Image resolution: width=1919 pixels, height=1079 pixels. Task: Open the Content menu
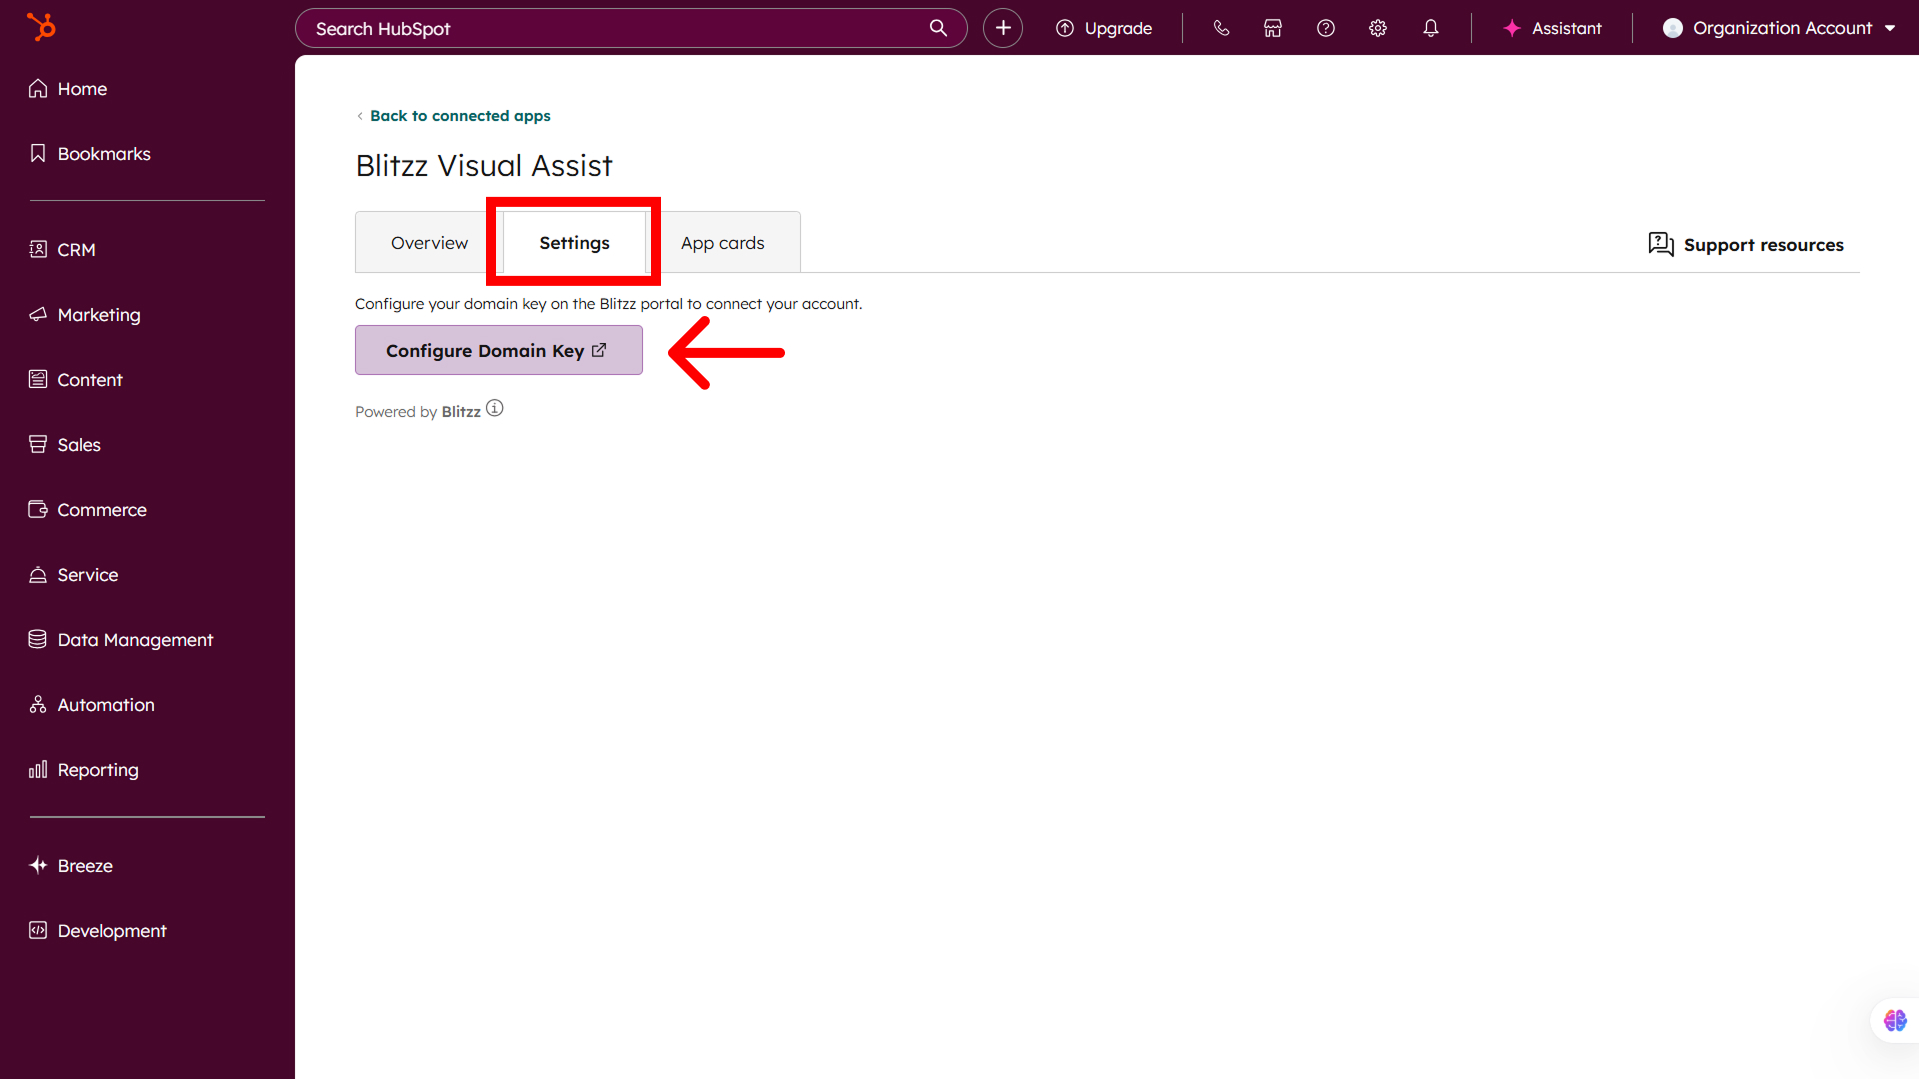click(76, 380)
